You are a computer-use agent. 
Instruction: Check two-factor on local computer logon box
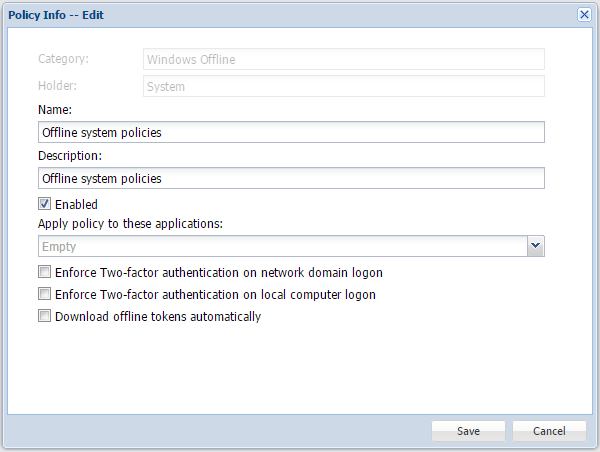coord(45,295)
